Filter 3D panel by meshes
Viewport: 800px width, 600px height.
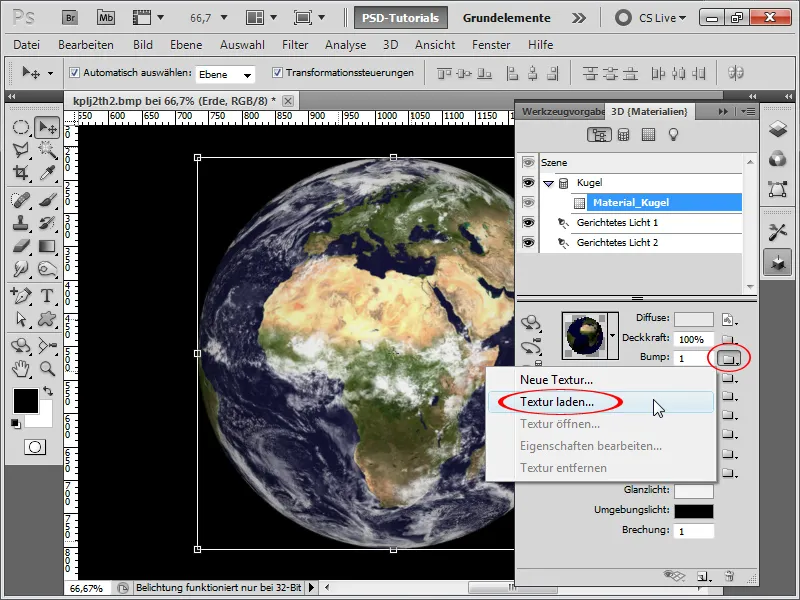point(623,135)
